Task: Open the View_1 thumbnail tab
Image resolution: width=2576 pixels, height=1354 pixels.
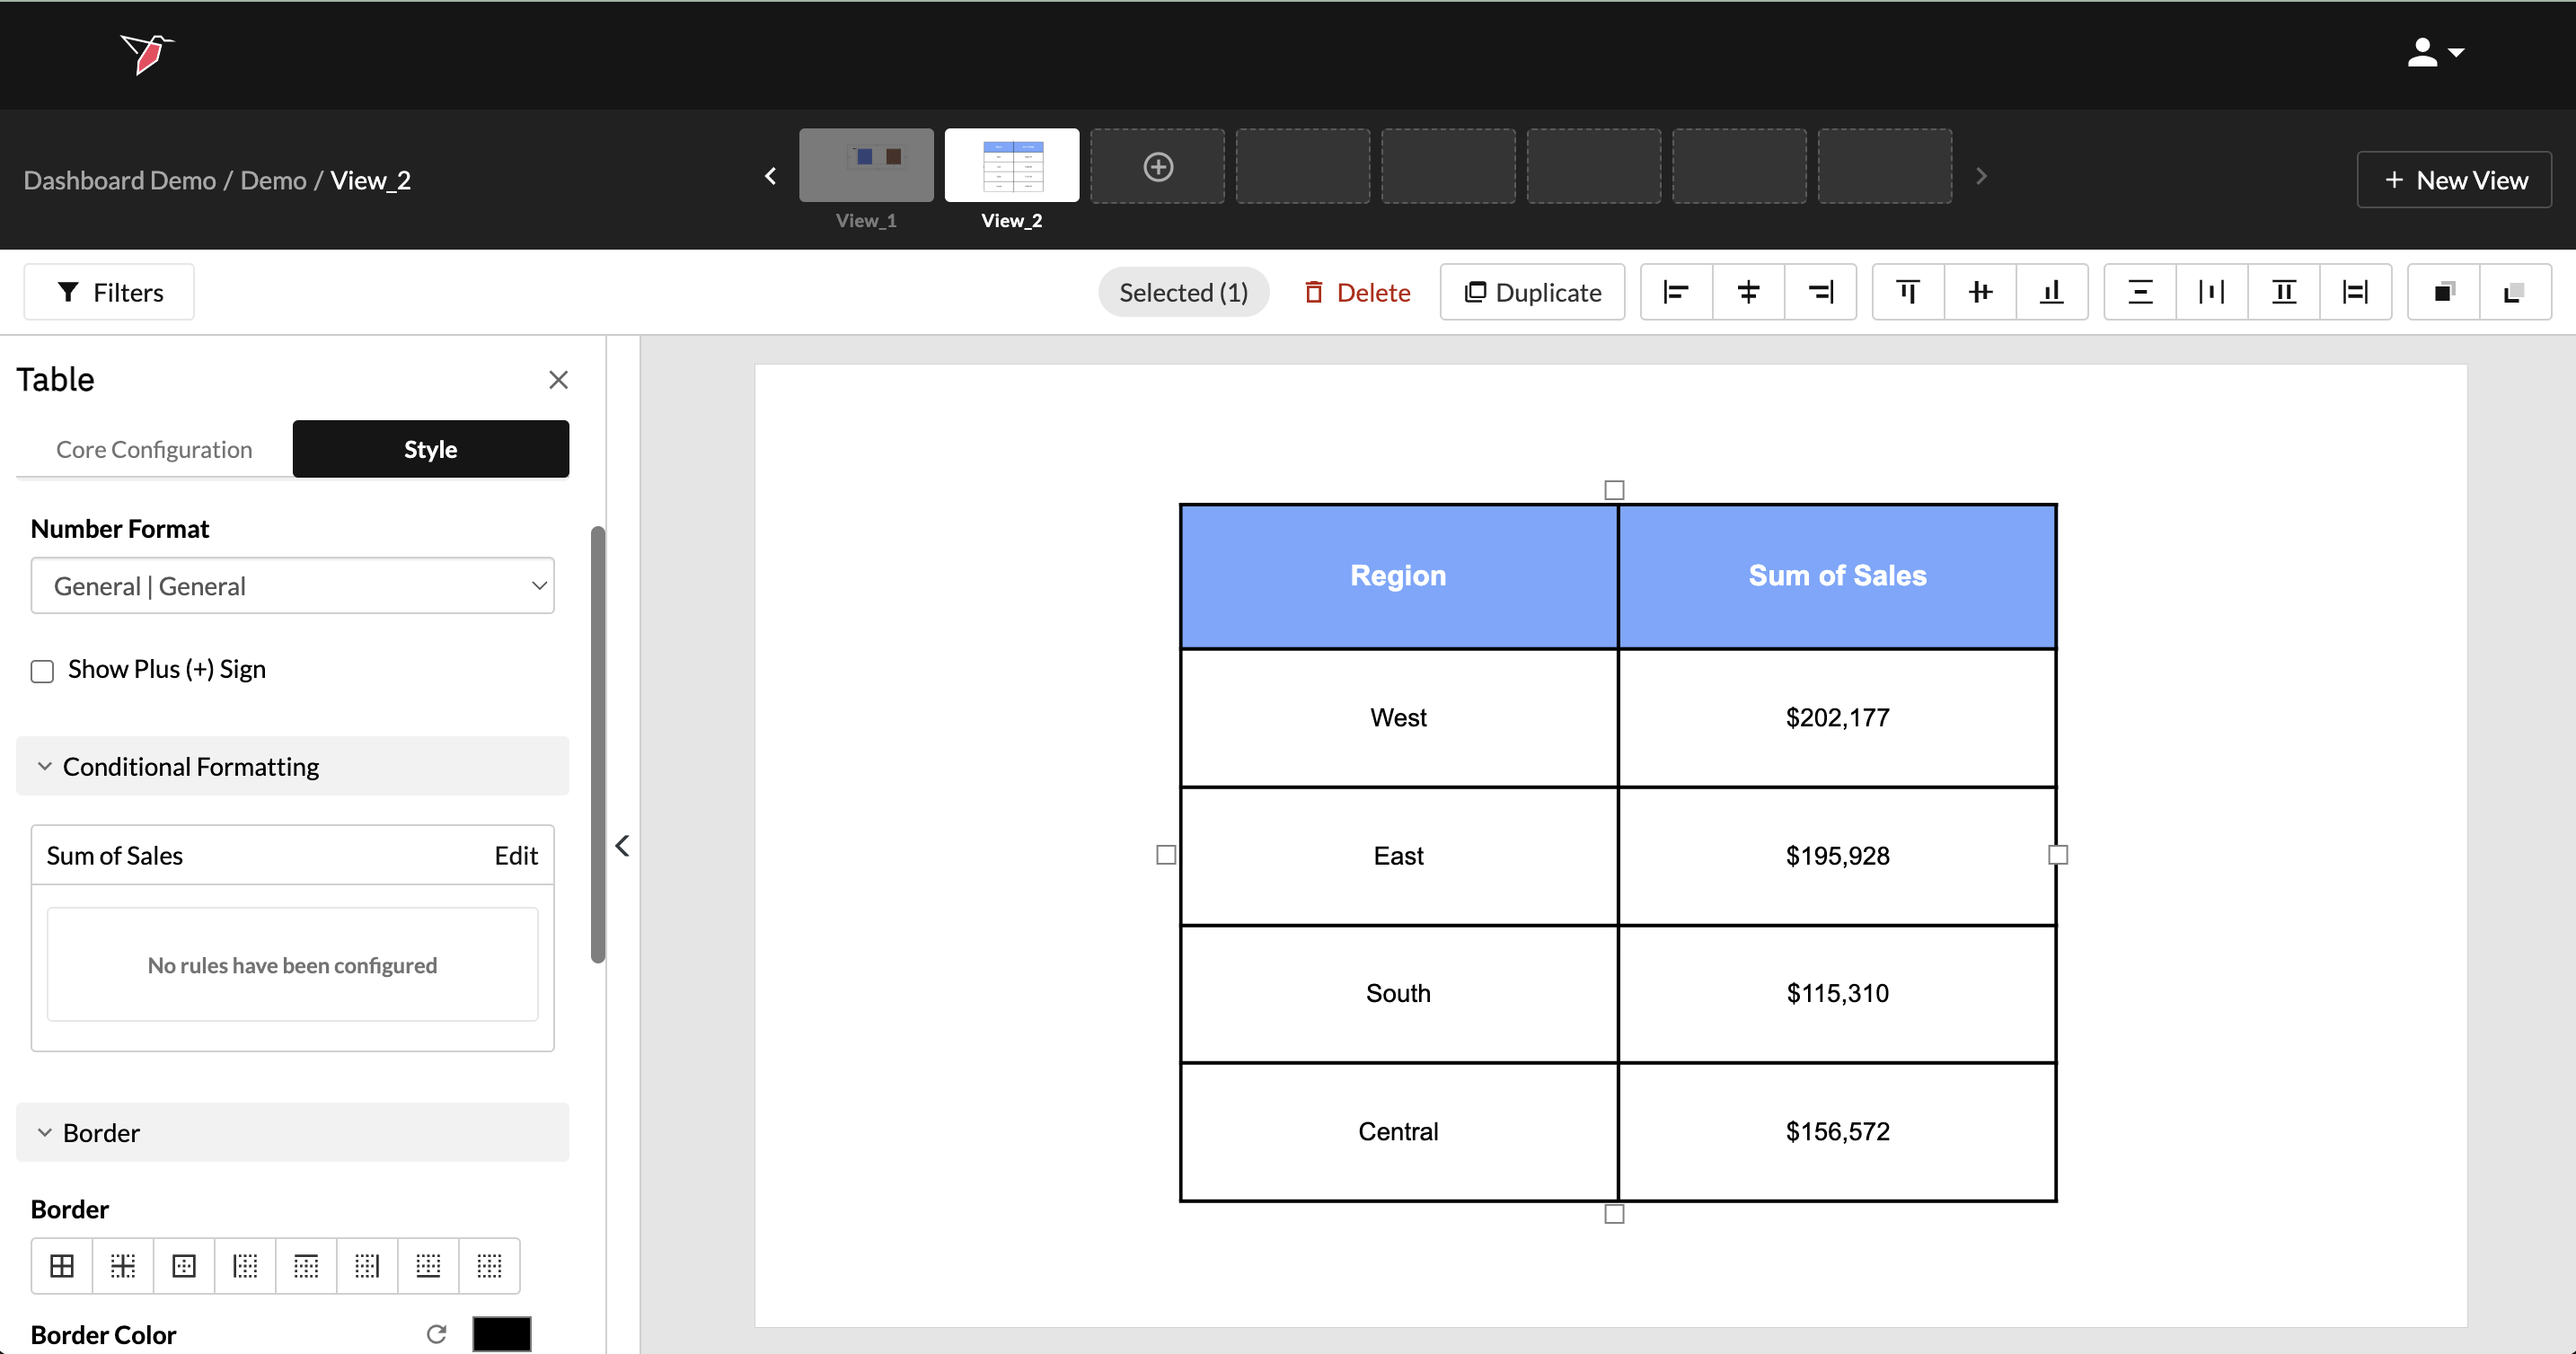Action: click(x=866, y=166)
